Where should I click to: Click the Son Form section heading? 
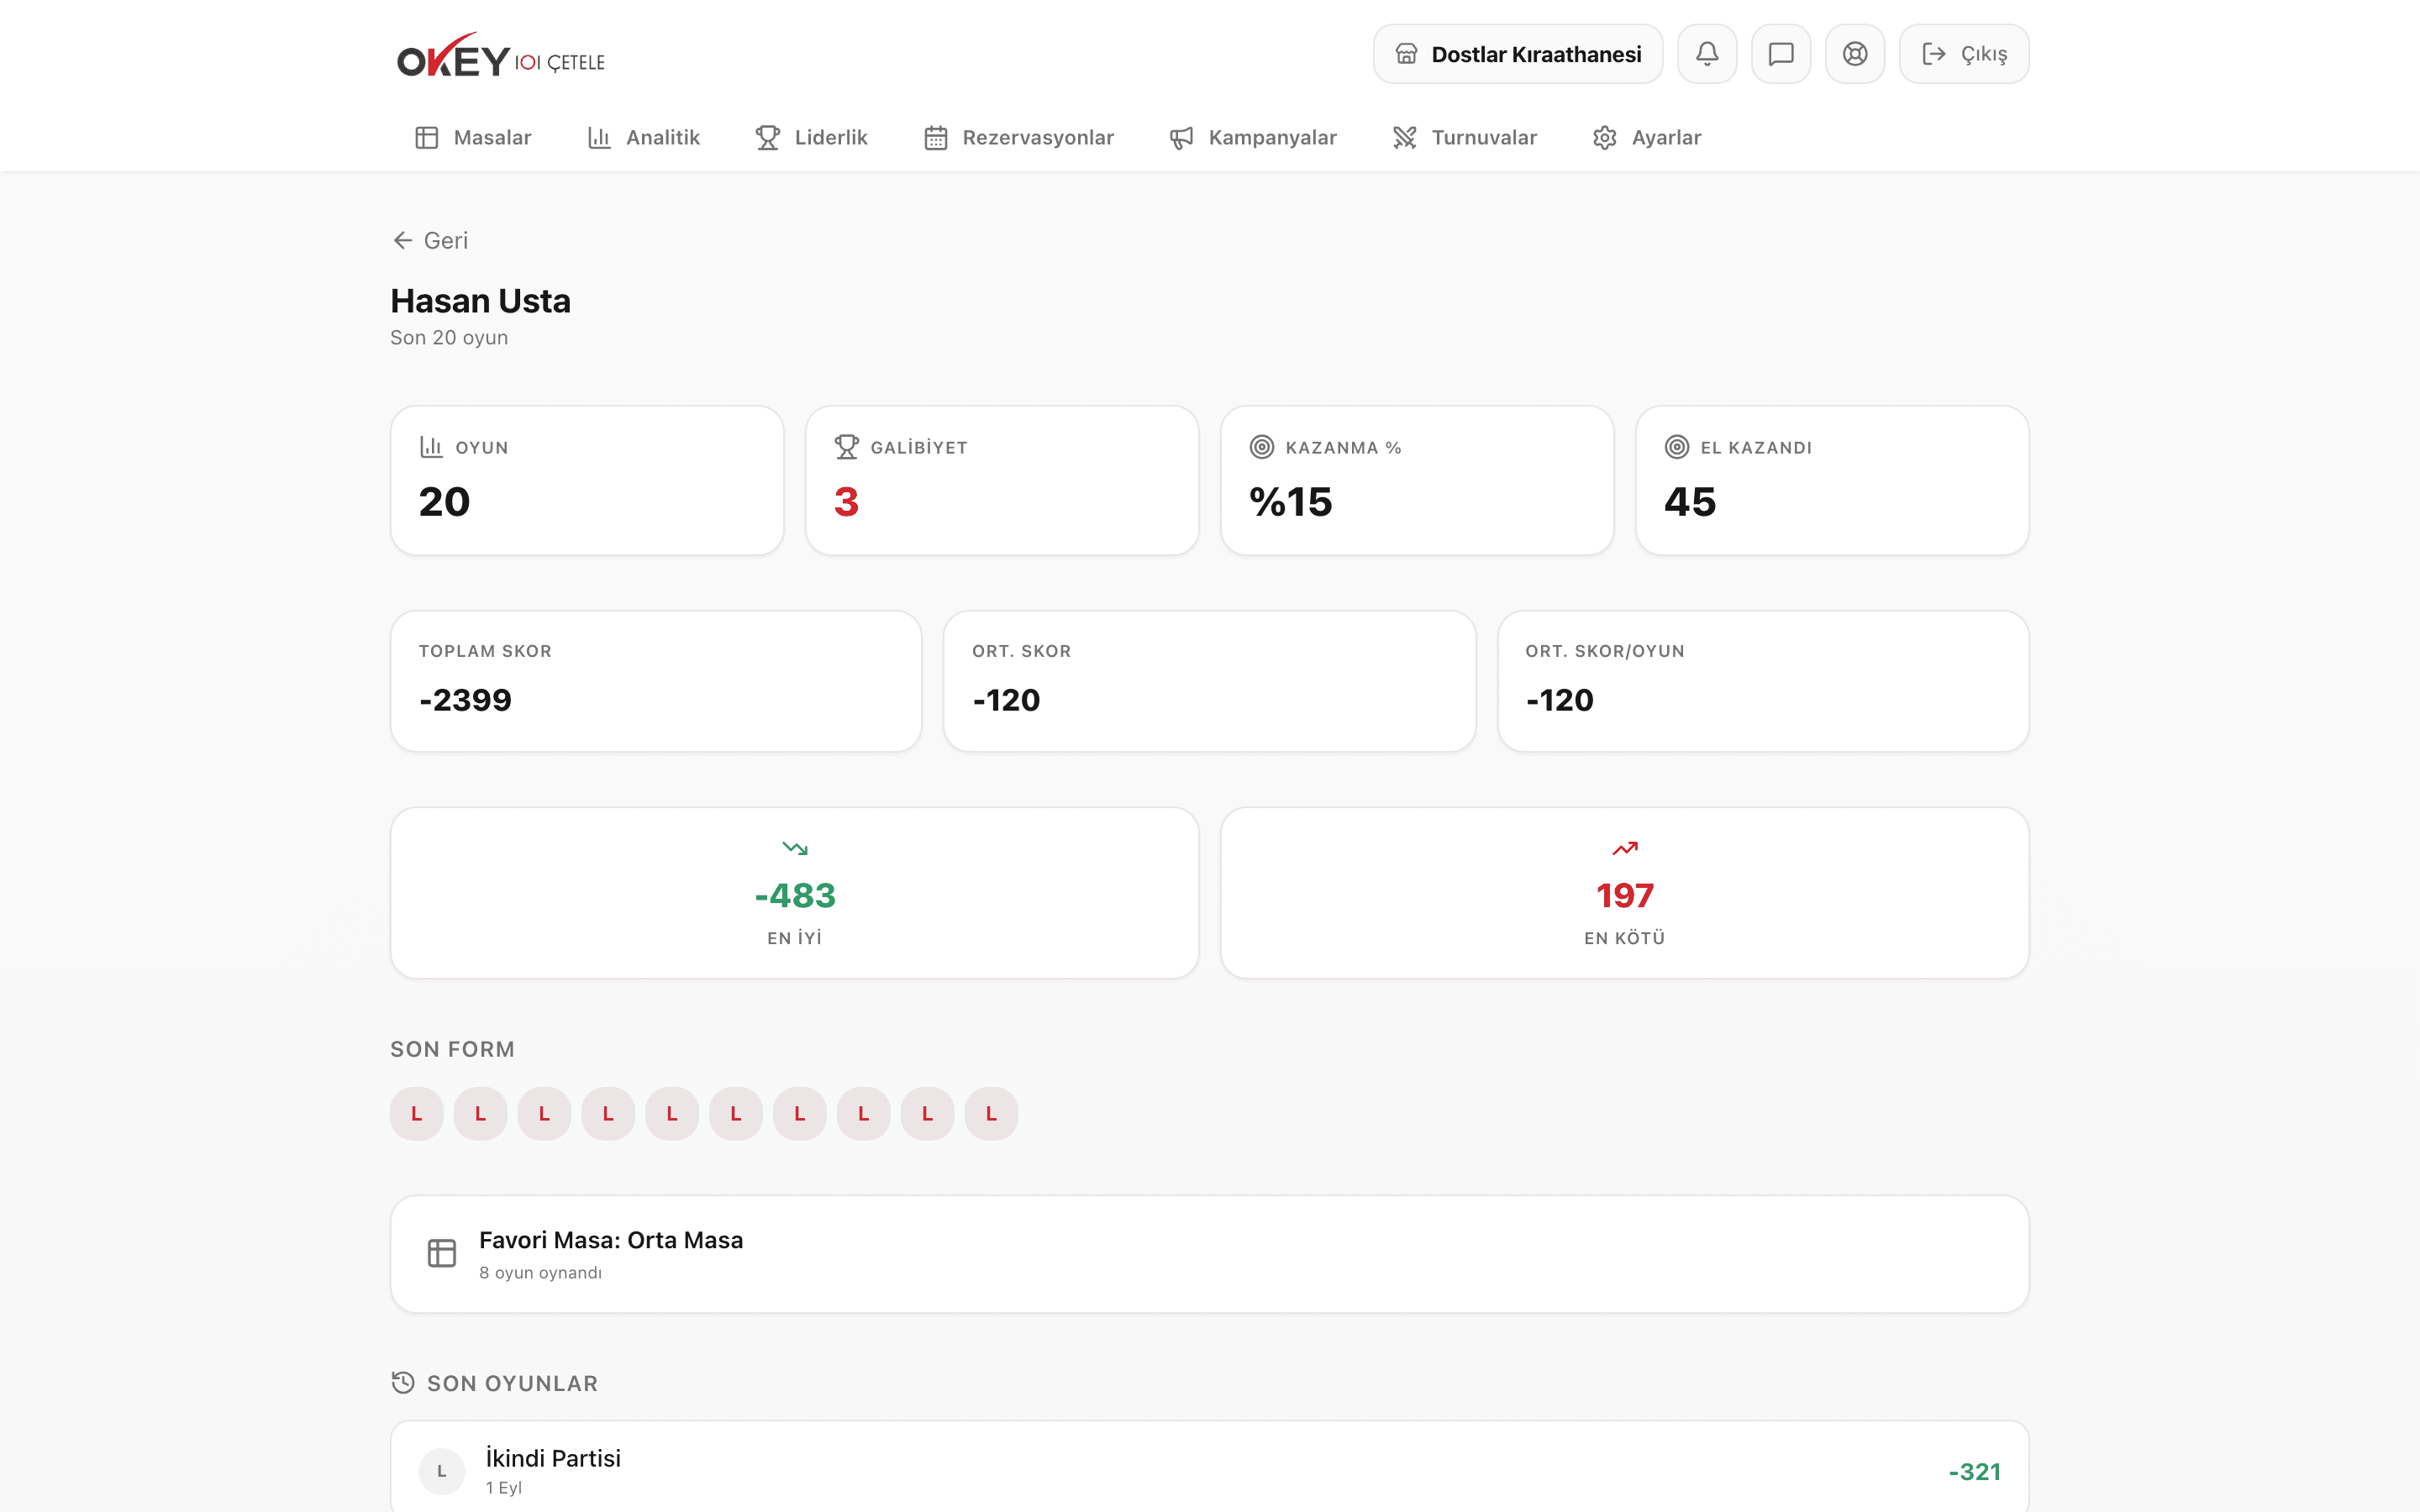coord(452,1049)
